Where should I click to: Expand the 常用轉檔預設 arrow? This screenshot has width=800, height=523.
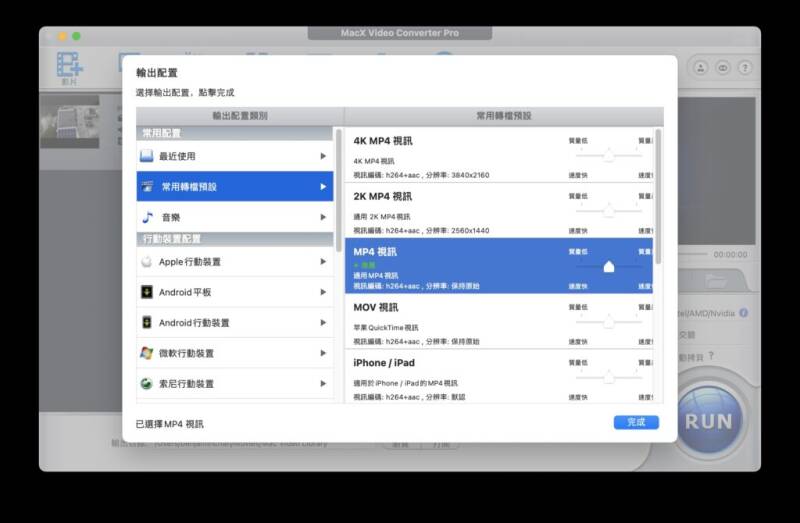323,187
